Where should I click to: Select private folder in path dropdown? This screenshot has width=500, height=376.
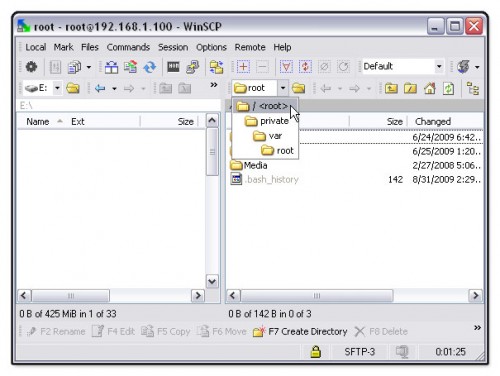[265, 121]
